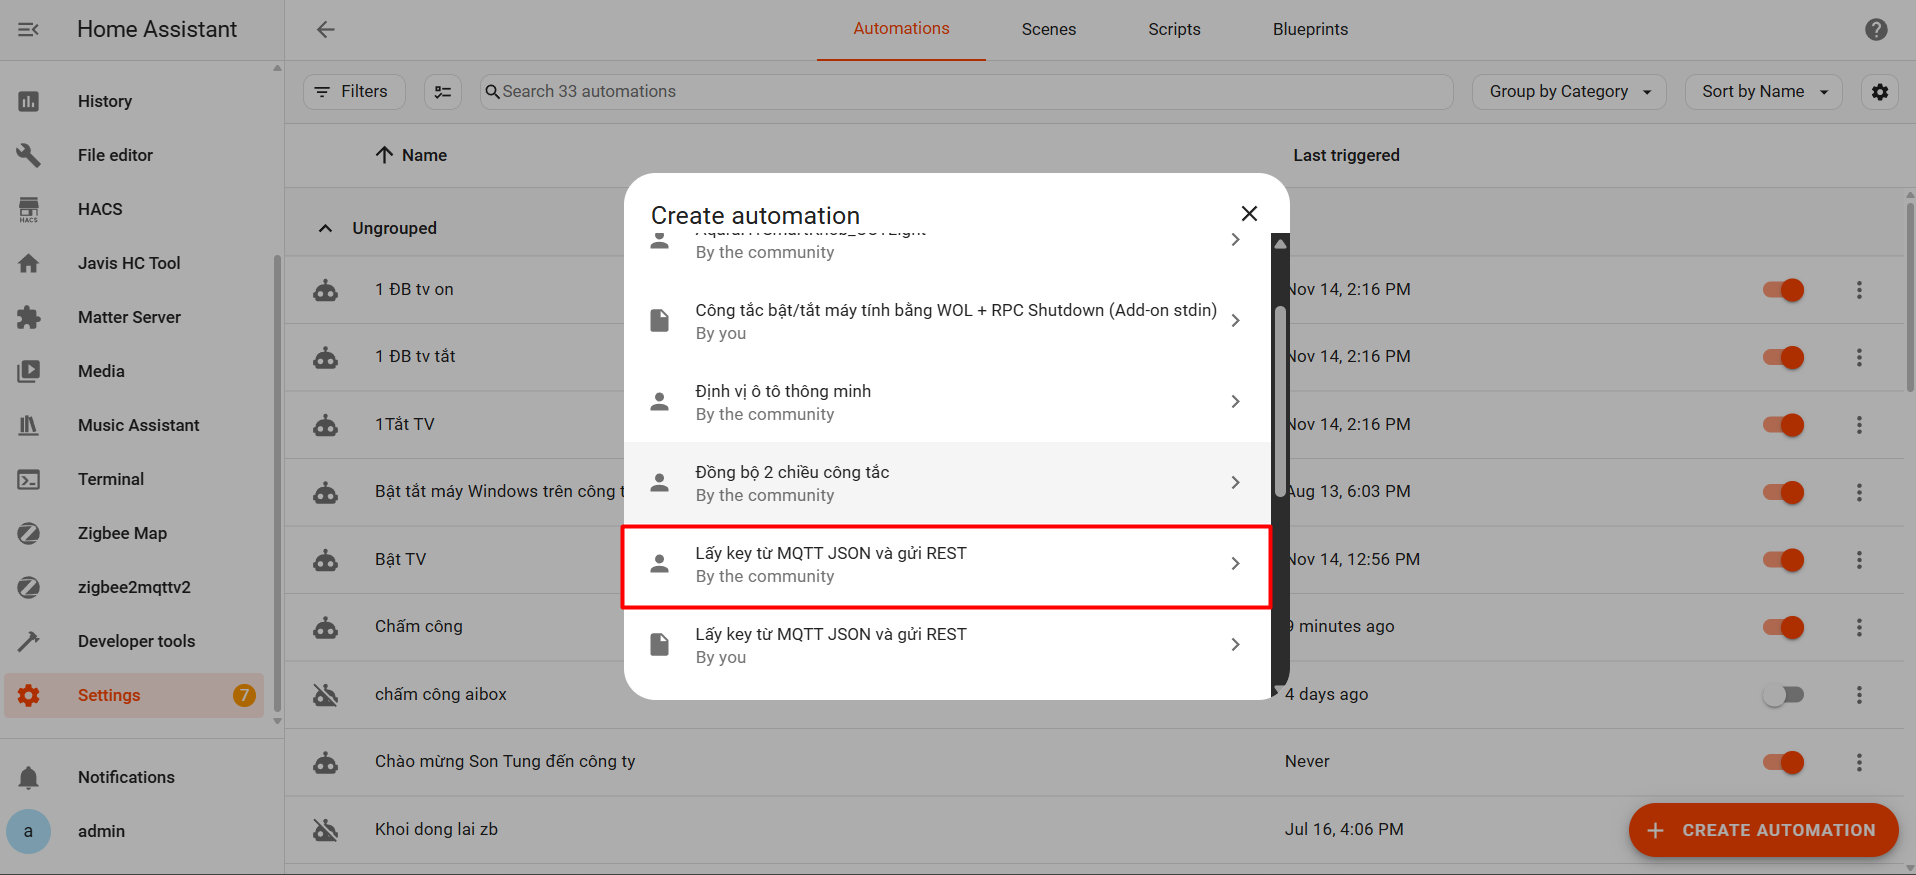
Task: Open the Filters button
Action: tap(353, 92)
